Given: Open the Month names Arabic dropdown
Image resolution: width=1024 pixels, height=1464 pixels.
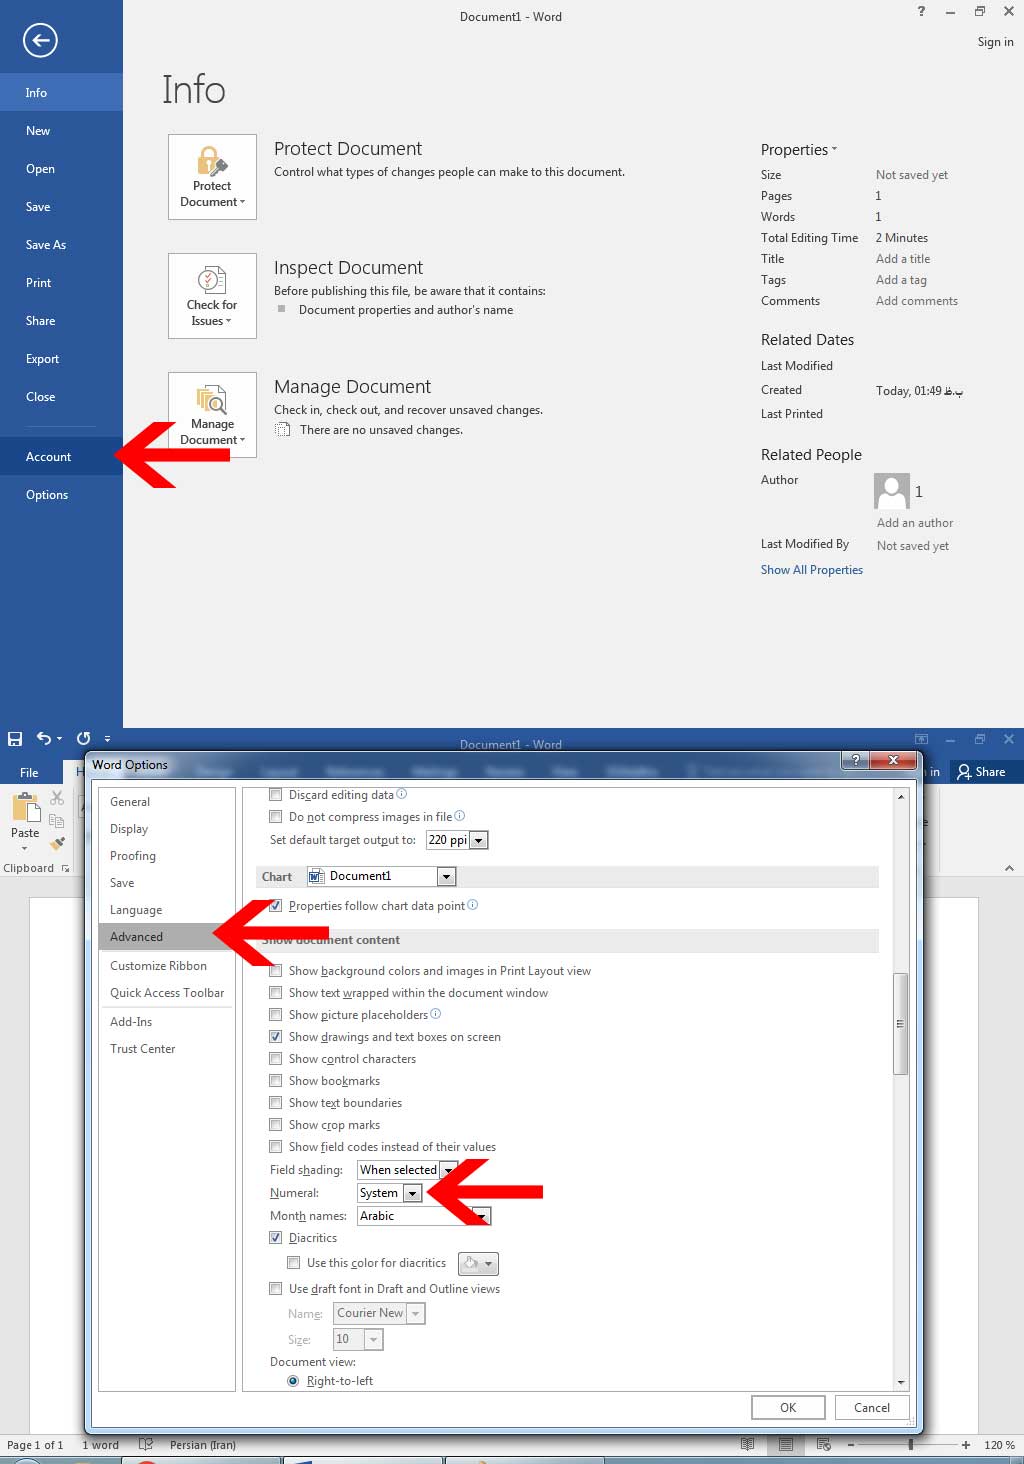Looking at the screenshot, I should 483,1216.
